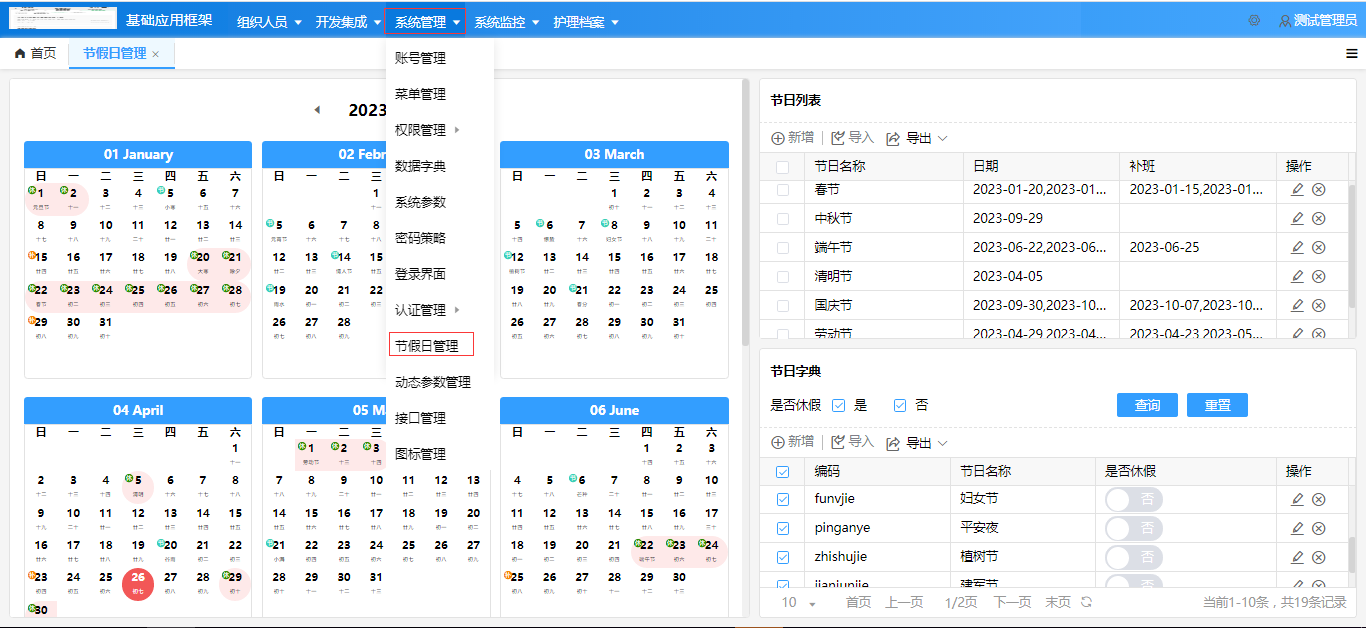Click the settings gear icon in the top bar
The height and width of the screenshot is (628, 1366).
coord(1254,19)
